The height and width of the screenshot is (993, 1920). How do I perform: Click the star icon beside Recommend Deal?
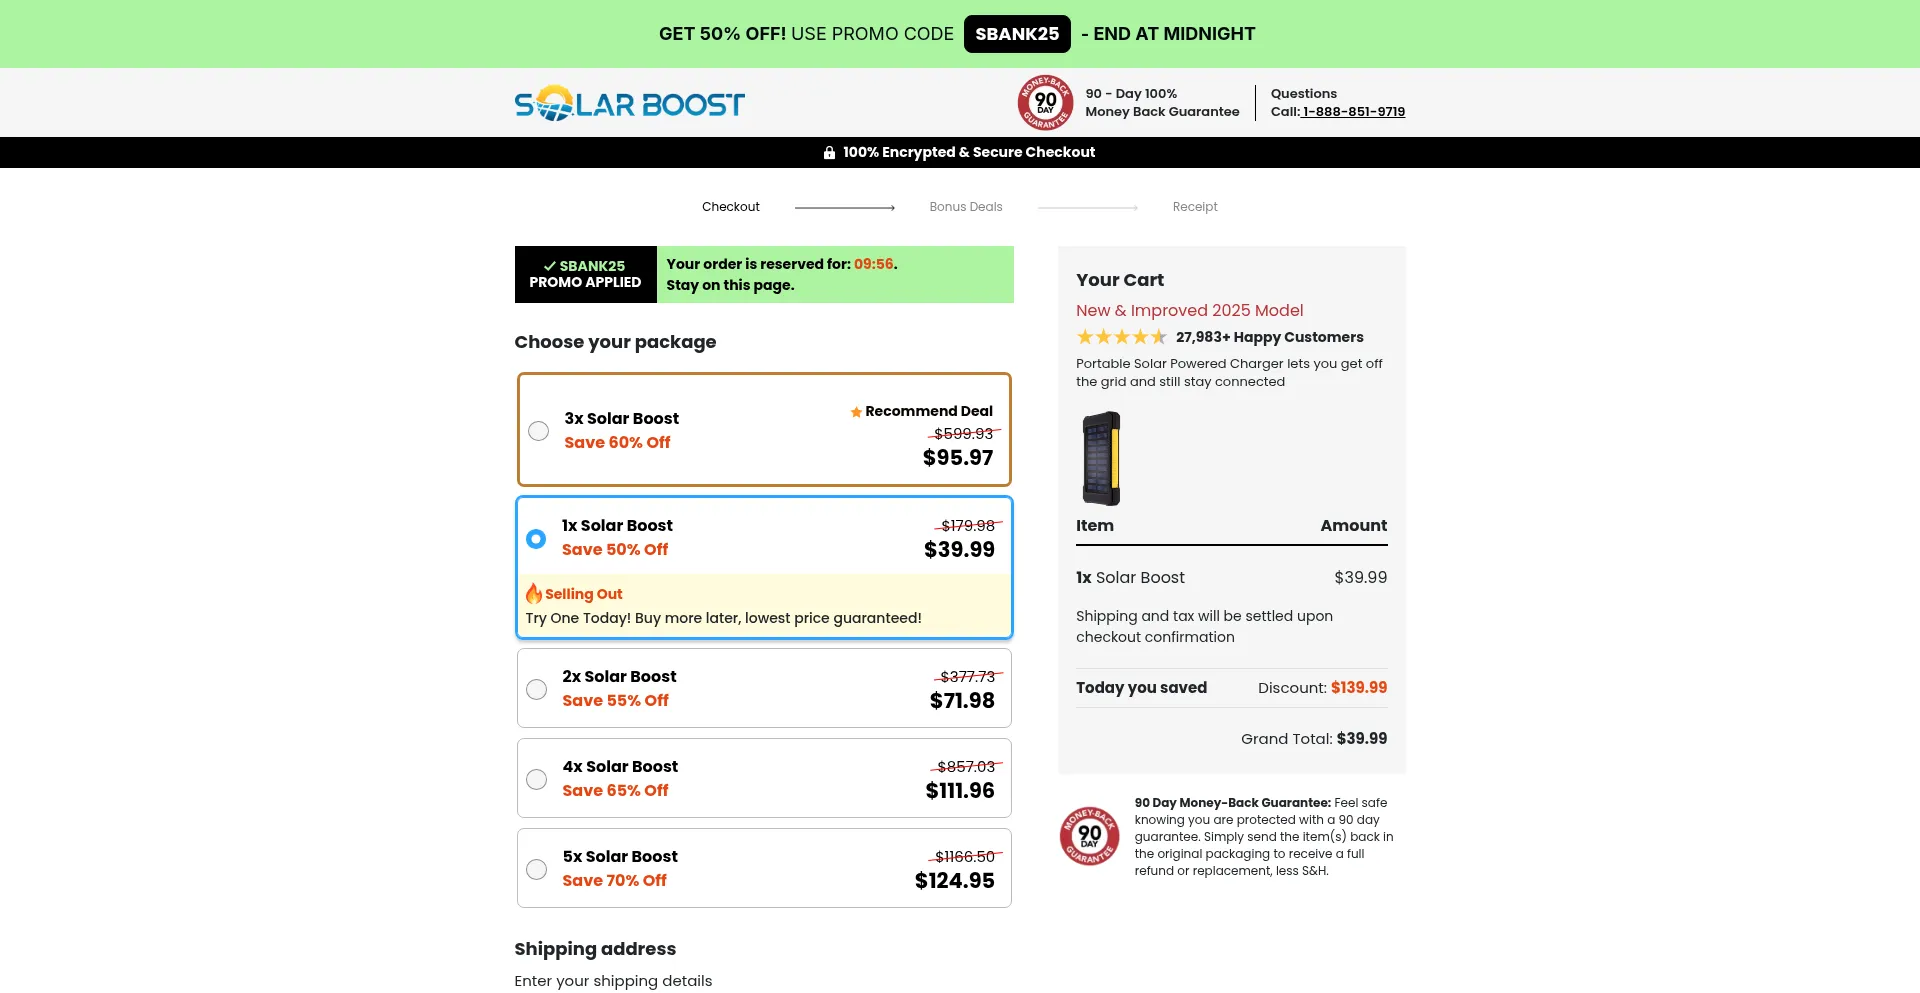click(856, 412)
